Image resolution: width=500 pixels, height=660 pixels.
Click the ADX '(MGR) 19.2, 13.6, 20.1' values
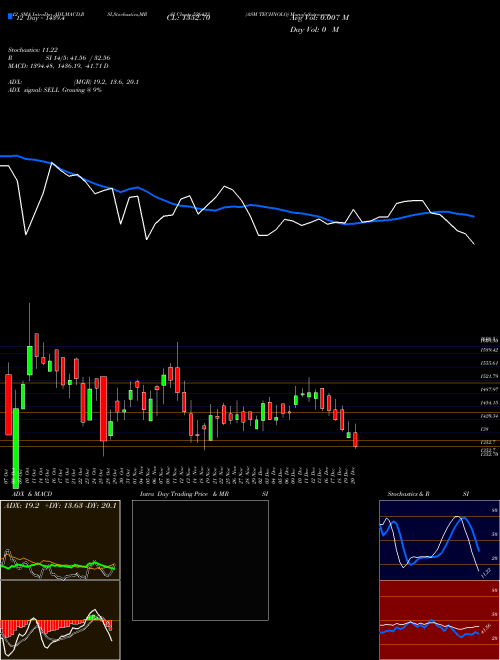coord(106,82)
